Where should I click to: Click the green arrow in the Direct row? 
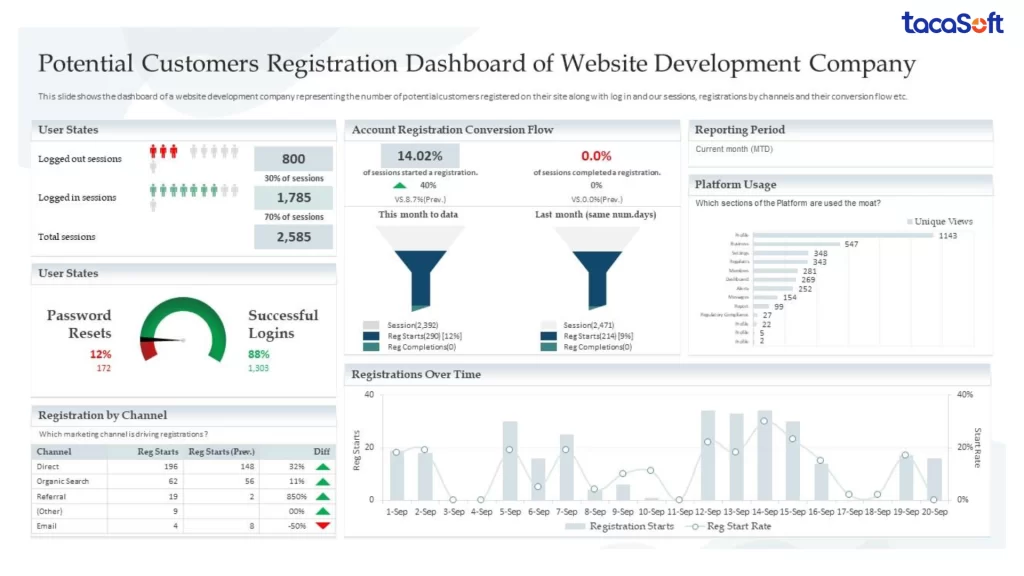click(x=323, y=467)
